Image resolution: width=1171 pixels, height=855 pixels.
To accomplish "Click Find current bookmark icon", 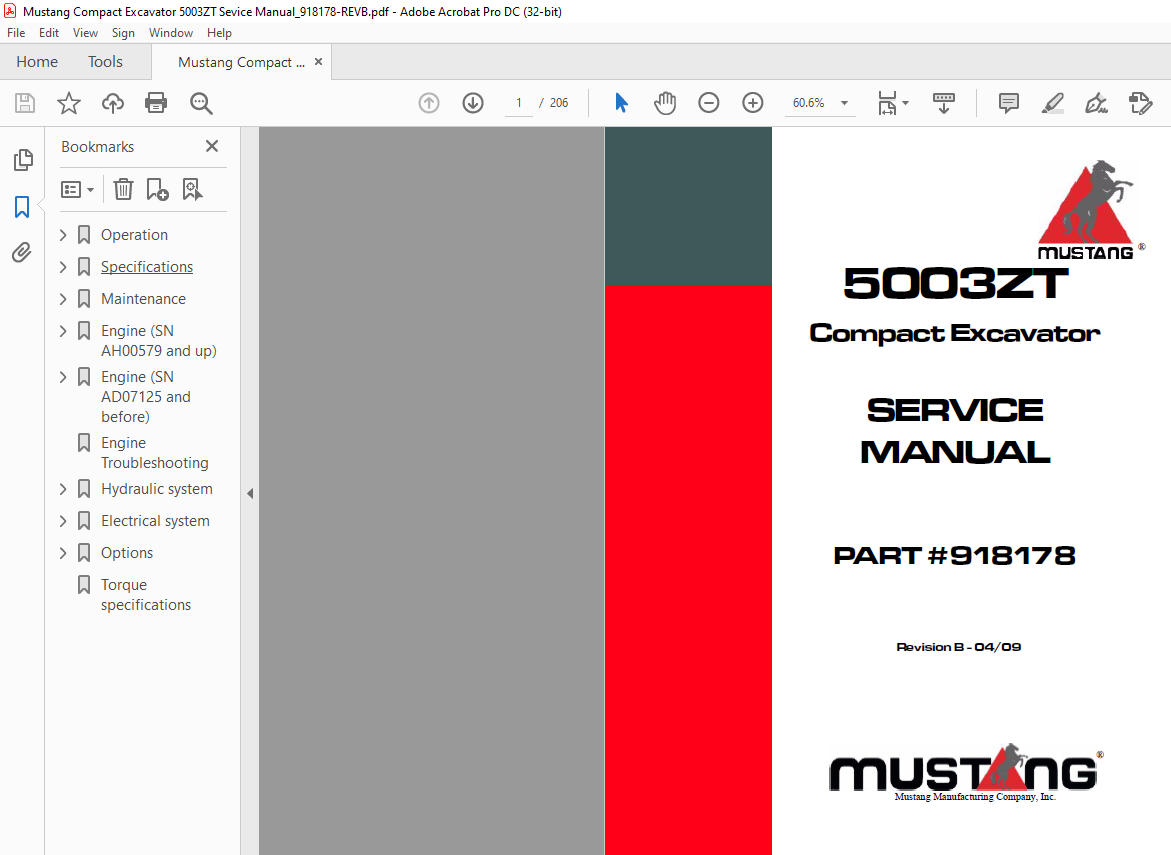I will point(192,190).
